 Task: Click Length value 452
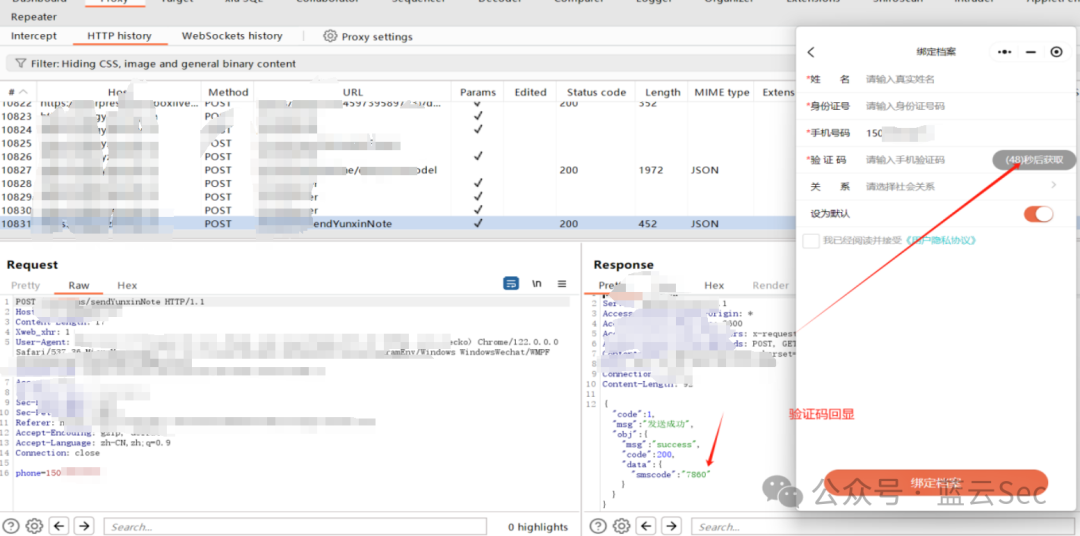(648, 224)
